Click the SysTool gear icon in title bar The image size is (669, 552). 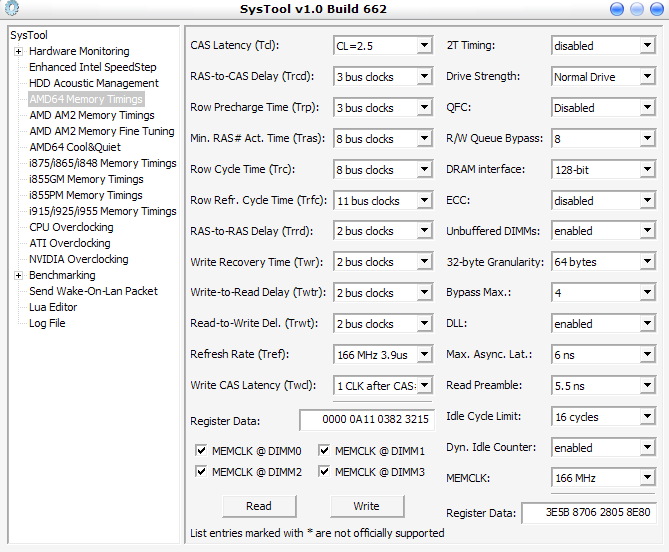coord(12,8)
